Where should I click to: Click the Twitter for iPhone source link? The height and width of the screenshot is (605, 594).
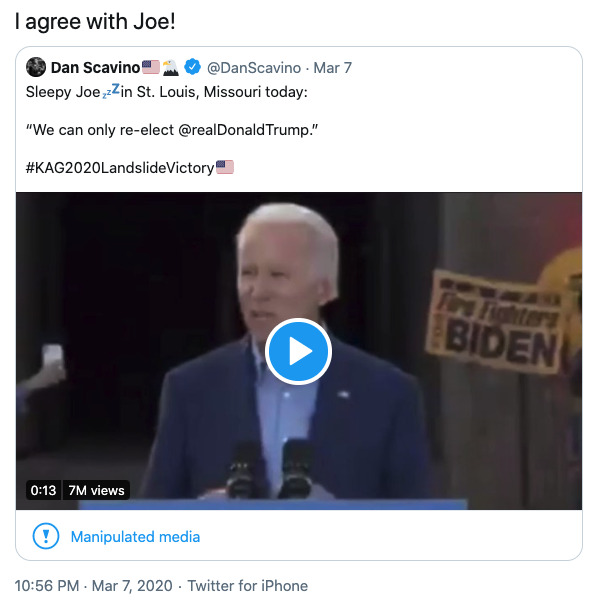coord(248,586)
